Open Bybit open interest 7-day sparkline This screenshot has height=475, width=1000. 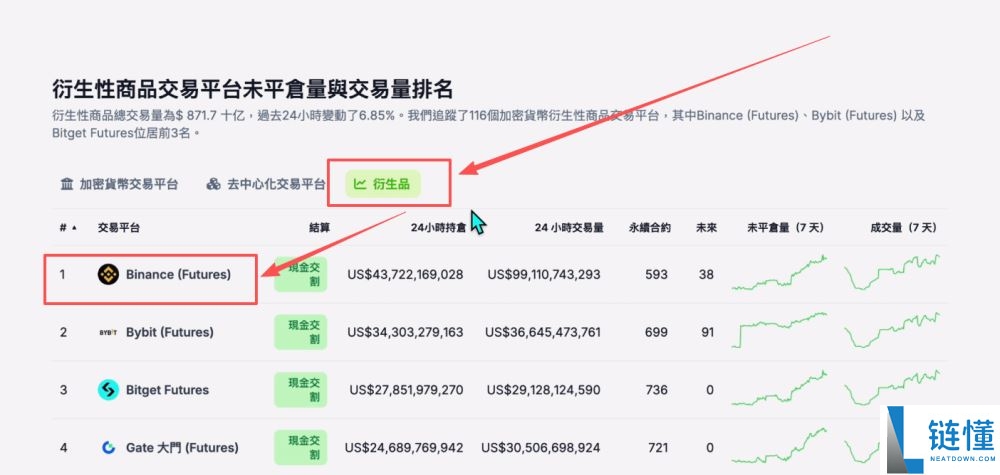click(779, 330)
